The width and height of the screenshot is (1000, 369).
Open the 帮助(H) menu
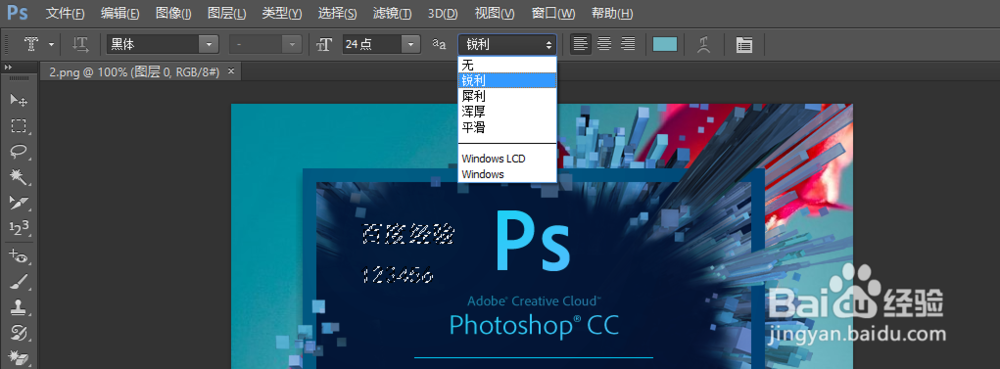[x=612, y=13]
